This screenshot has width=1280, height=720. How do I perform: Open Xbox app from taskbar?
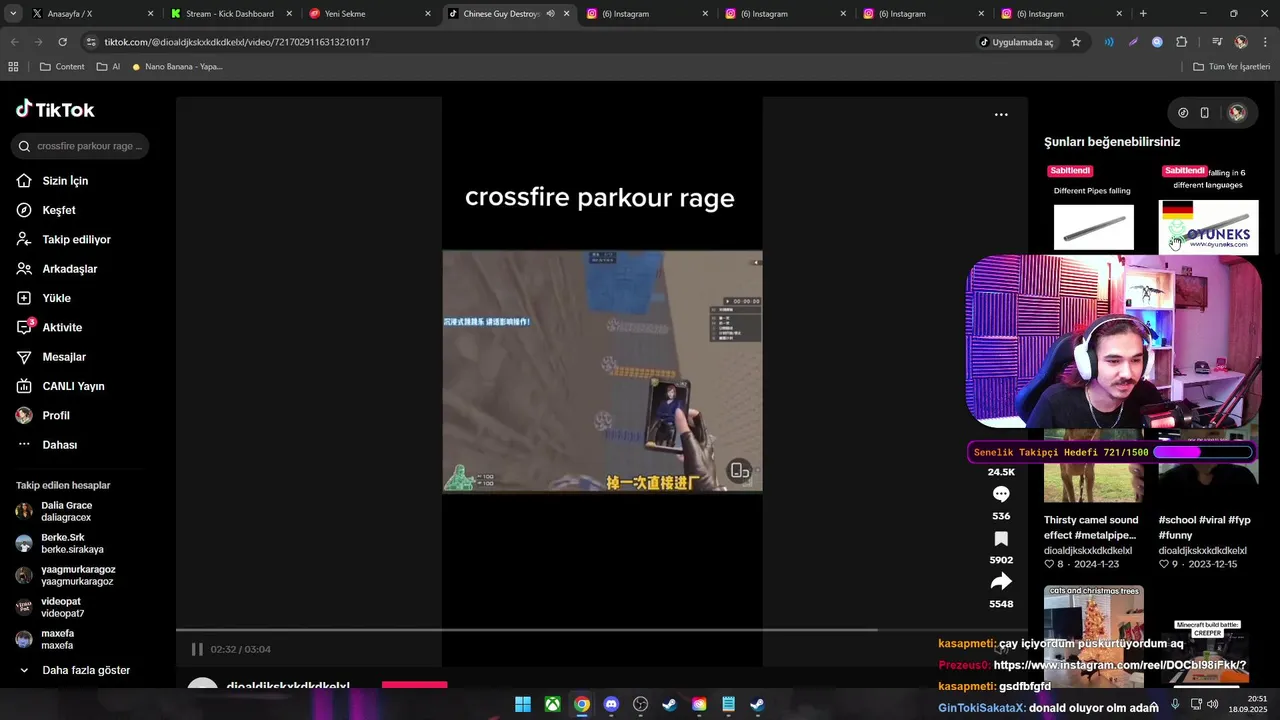click(x=552, y=704)
